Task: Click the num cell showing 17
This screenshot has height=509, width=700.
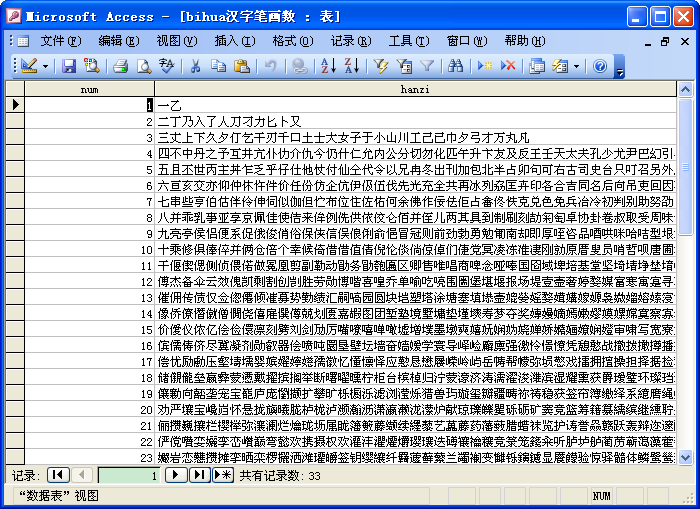Action: click(89, 361)
